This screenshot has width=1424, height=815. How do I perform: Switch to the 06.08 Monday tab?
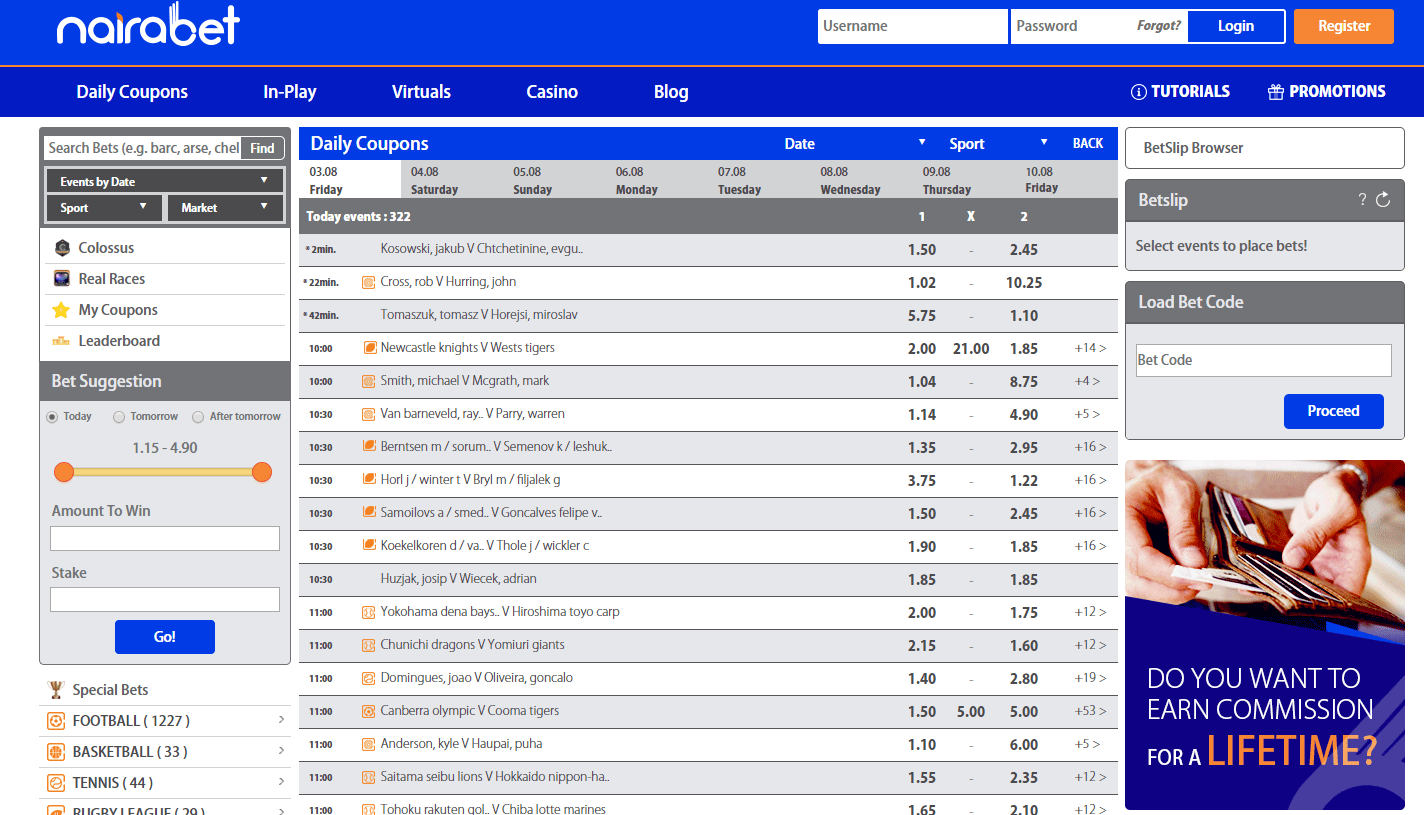(657, 180)
